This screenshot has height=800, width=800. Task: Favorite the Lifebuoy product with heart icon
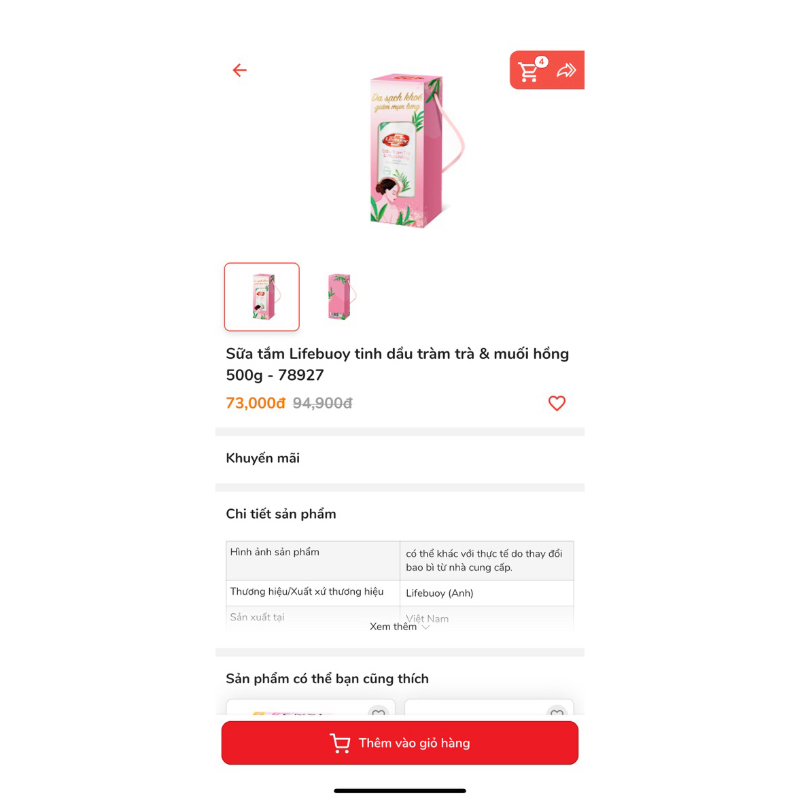[x=557, y=403]
